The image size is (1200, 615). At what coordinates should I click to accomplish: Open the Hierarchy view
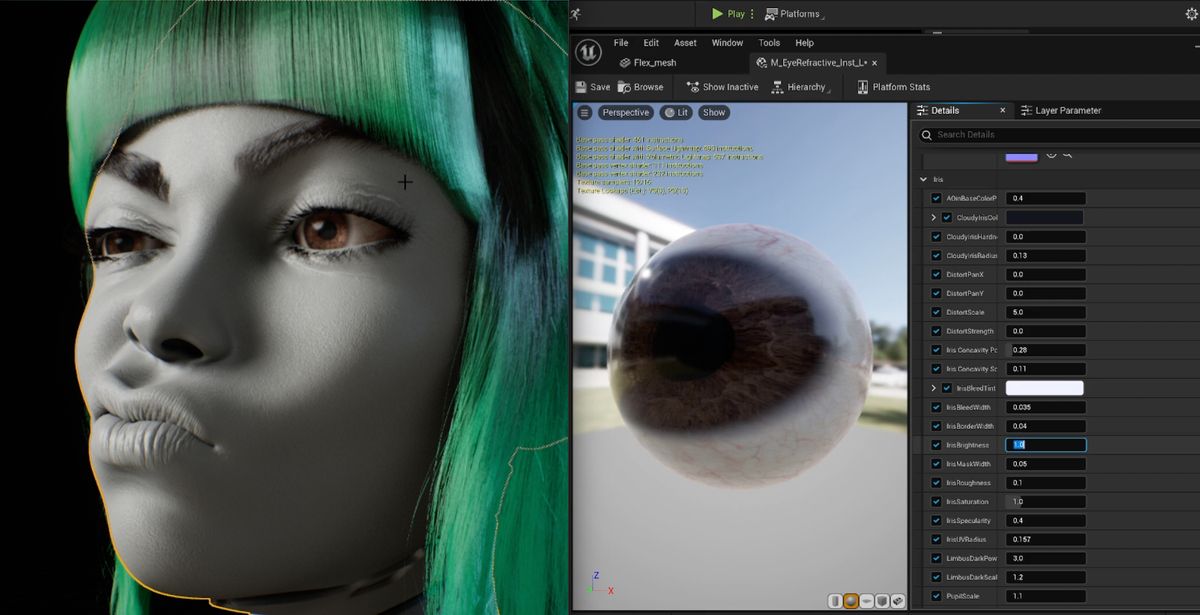pyautogui.click(x=800, y=86)
